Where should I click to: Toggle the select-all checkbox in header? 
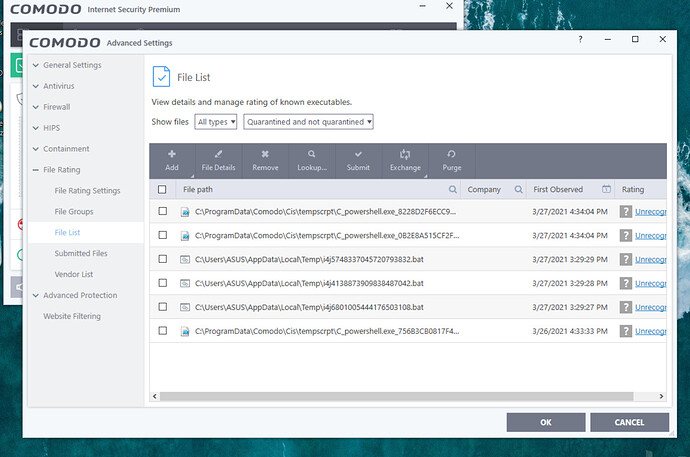[163, 189]
